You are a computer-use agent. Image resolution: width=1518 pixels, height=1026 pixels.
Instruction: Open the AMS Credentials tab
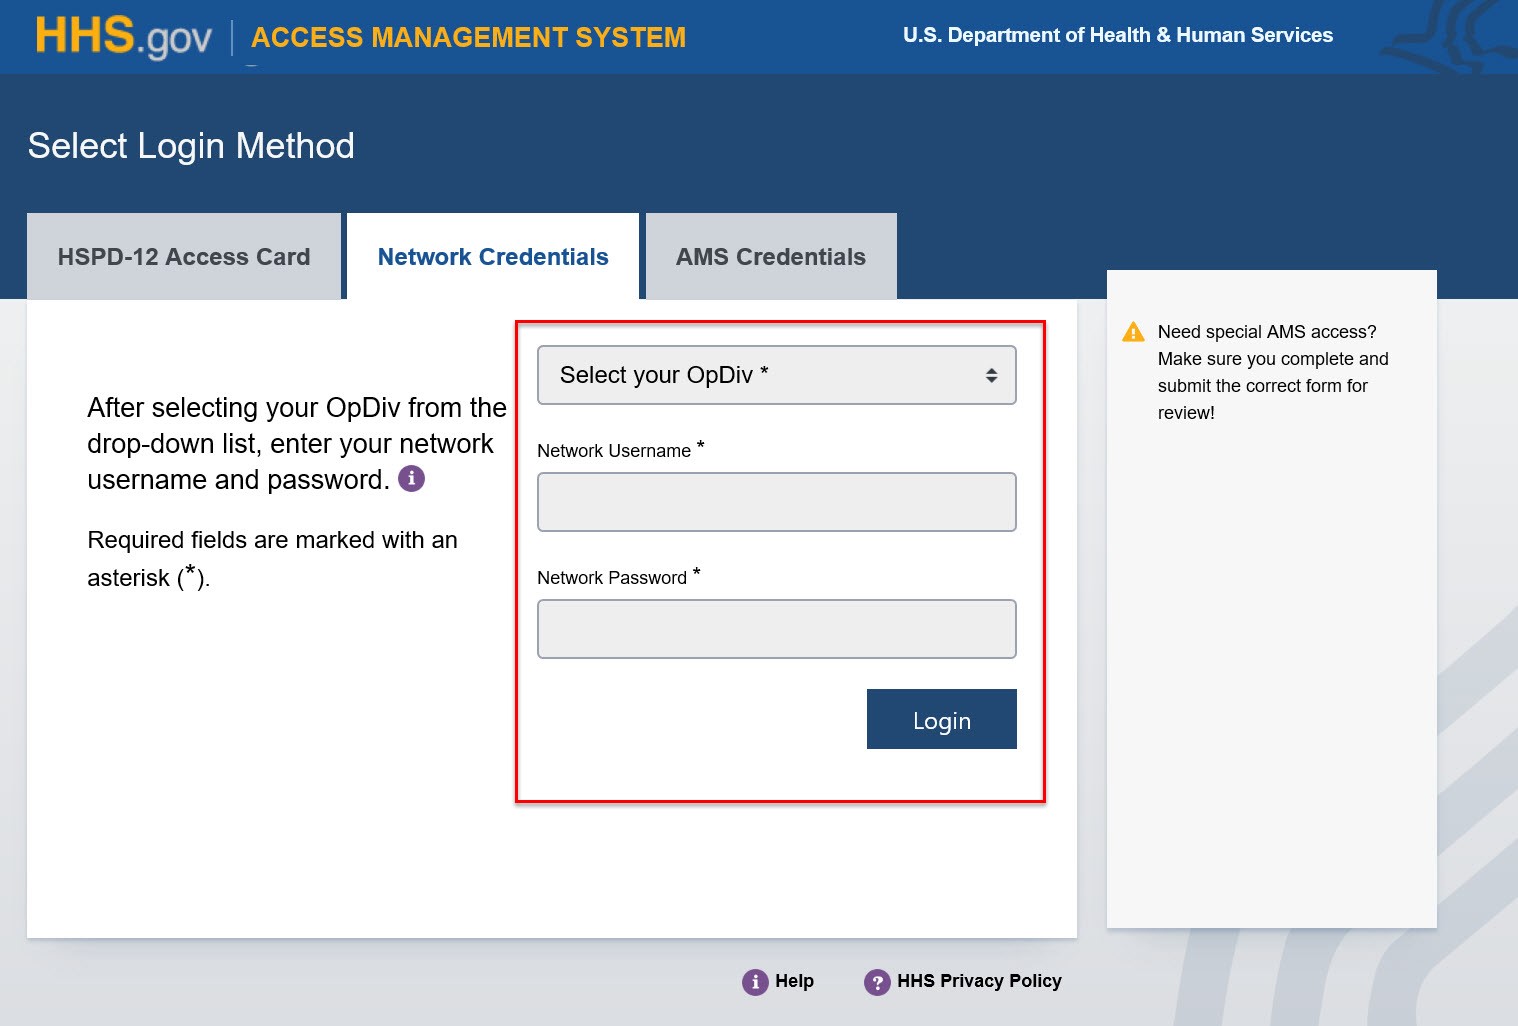[770, 256]
